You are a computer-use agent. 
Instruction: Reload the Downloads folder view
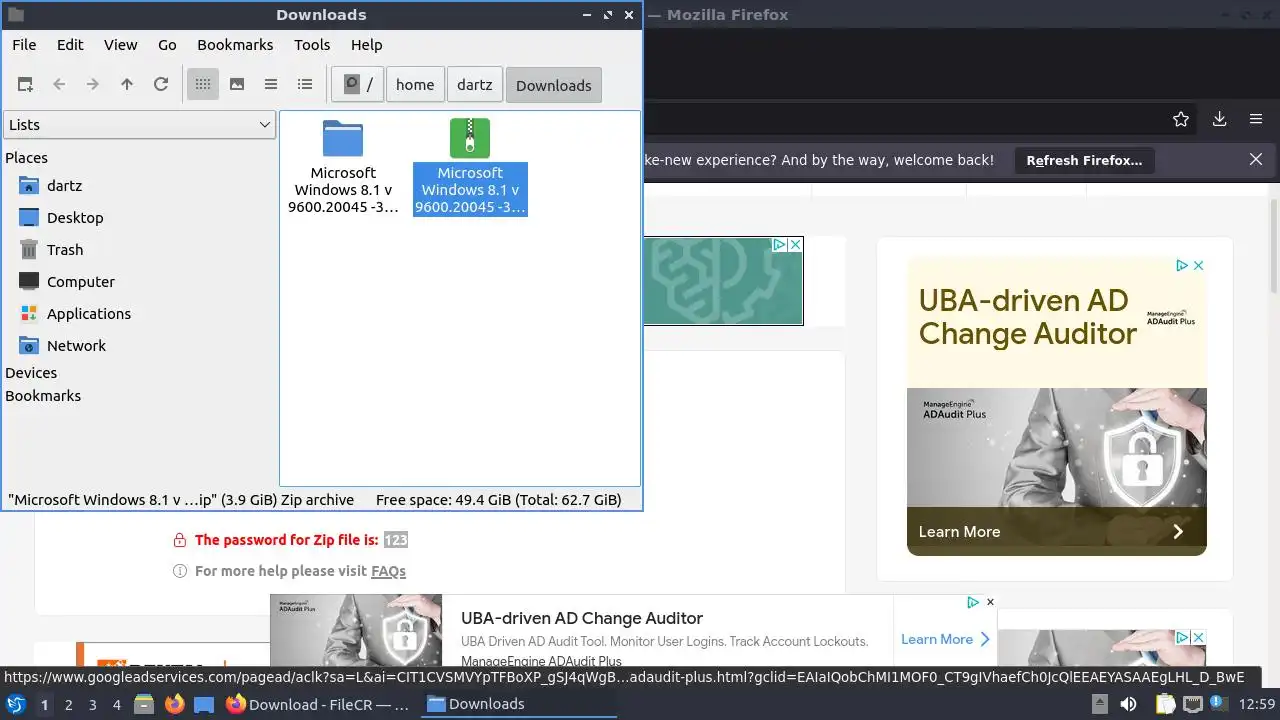tap(161, 85)
